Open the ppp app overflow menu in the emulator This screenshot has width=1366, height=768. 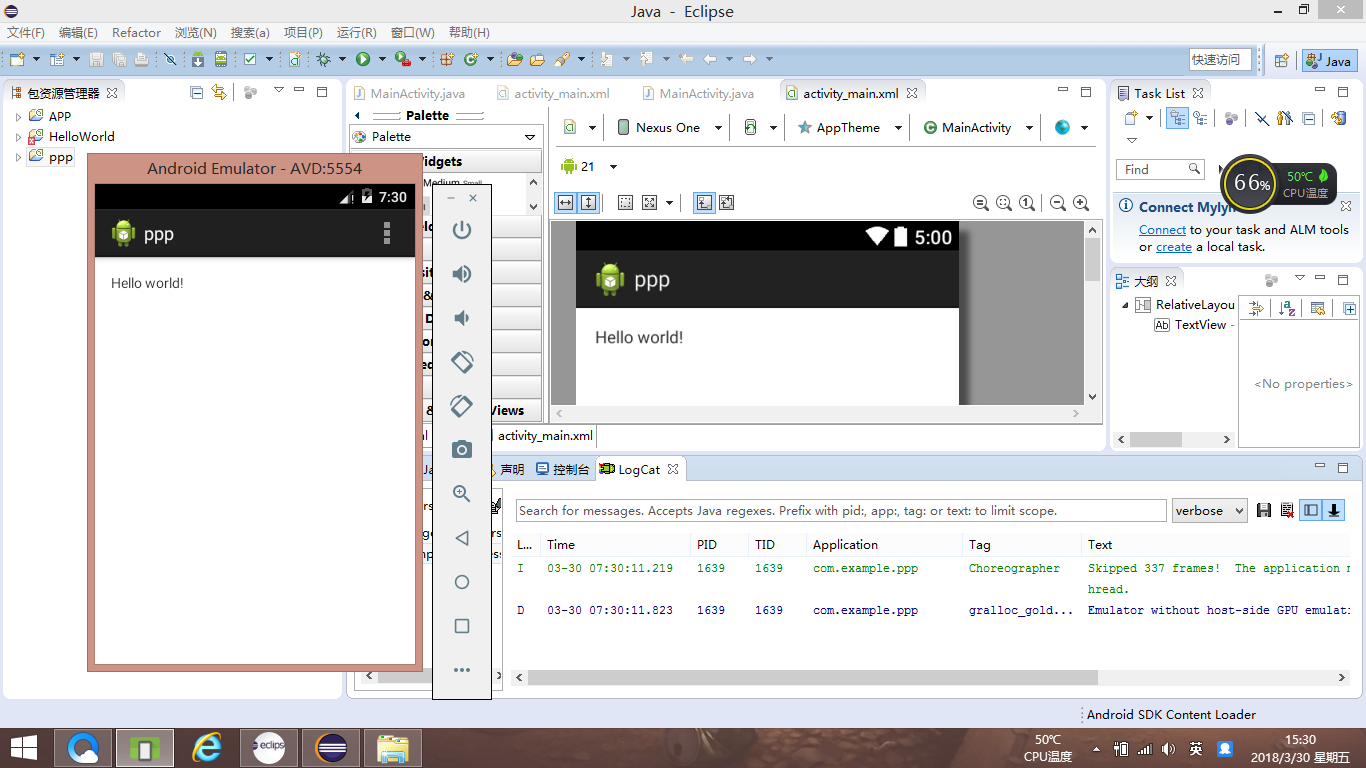pyautogui.click(x=388, y=234)
